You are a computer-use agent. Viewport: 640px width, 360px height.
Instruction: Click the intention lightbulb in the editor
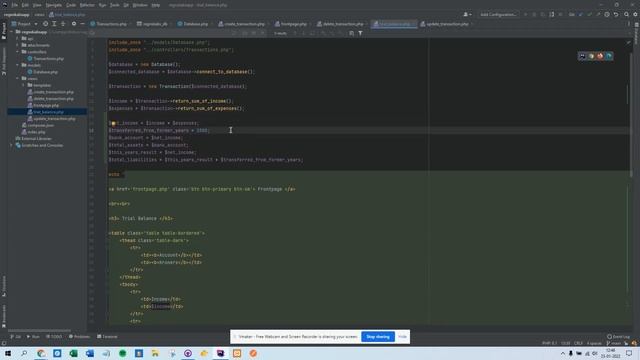point(112,123)
